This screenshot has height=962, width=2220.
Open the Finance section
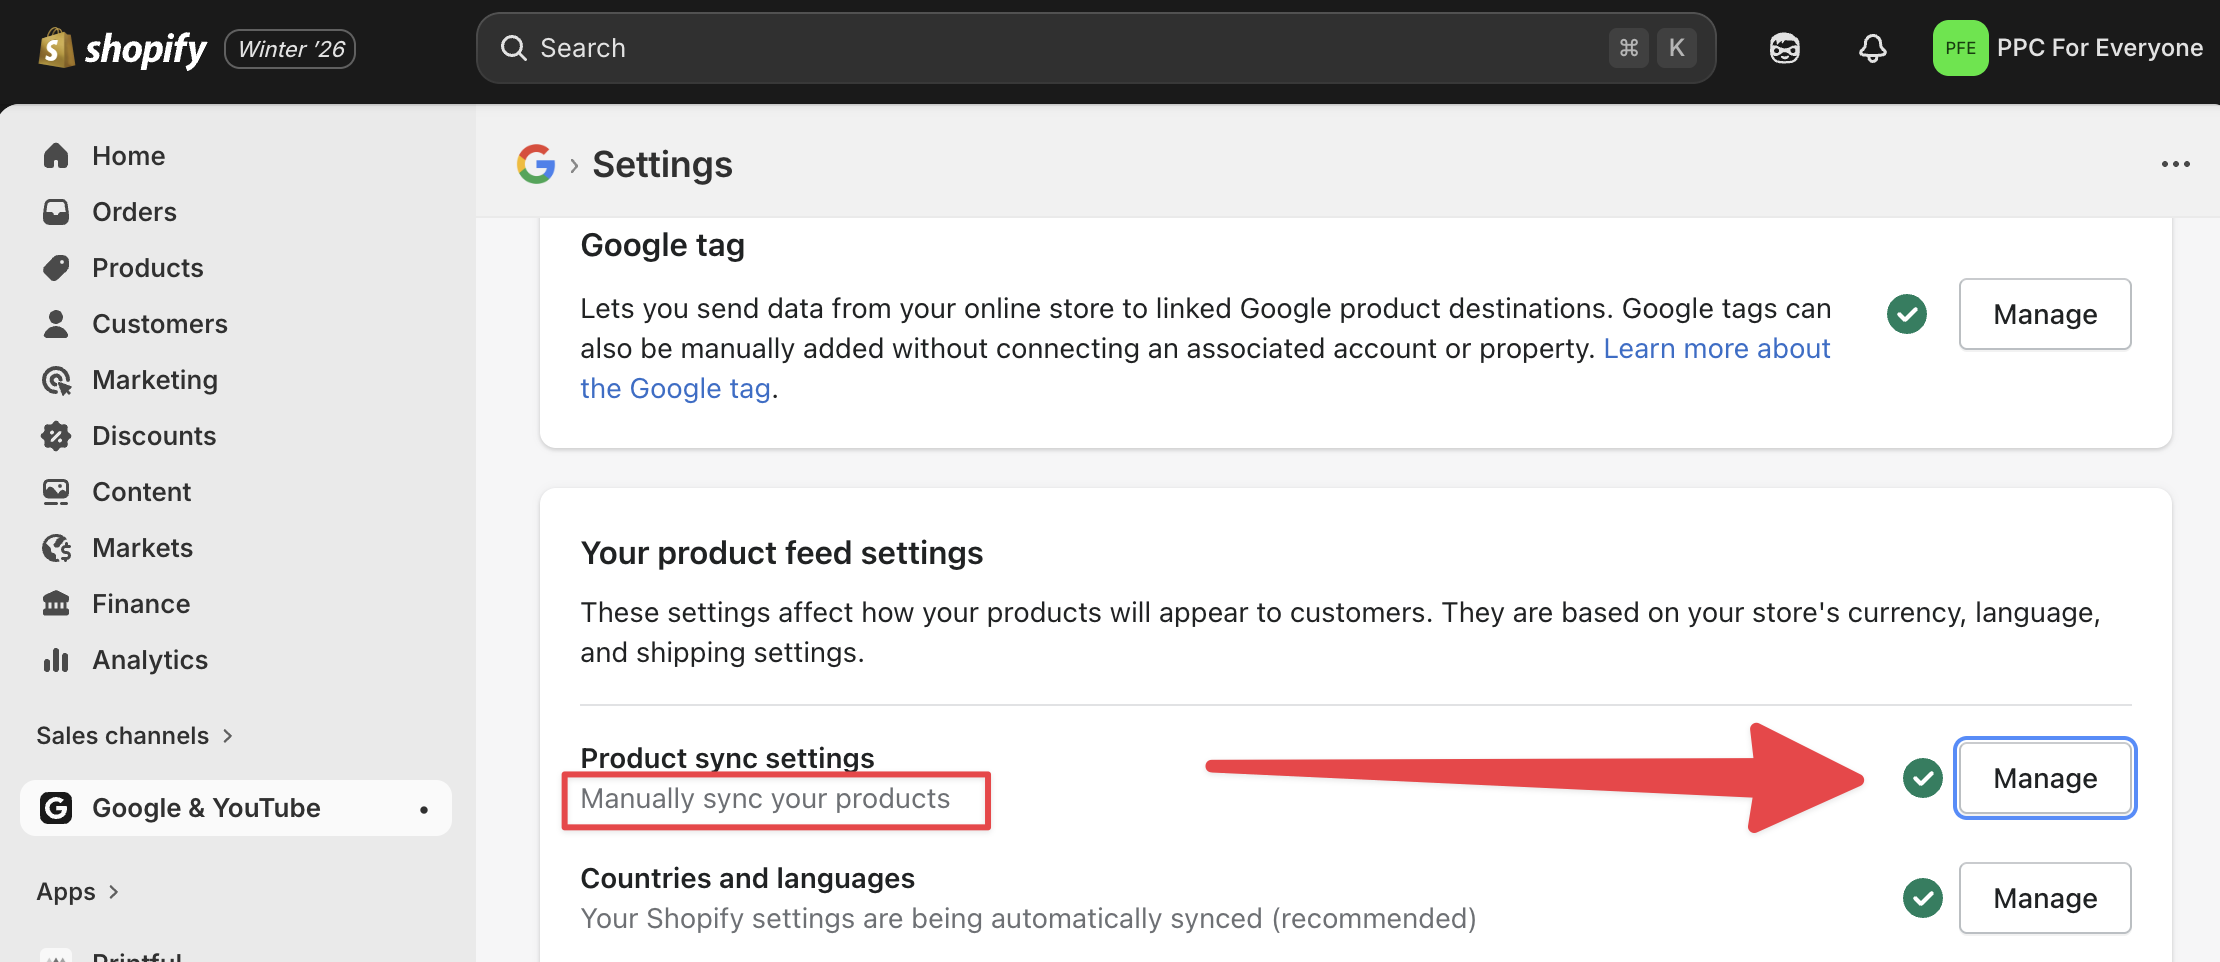pyautogui.click(x=140, y=604)
